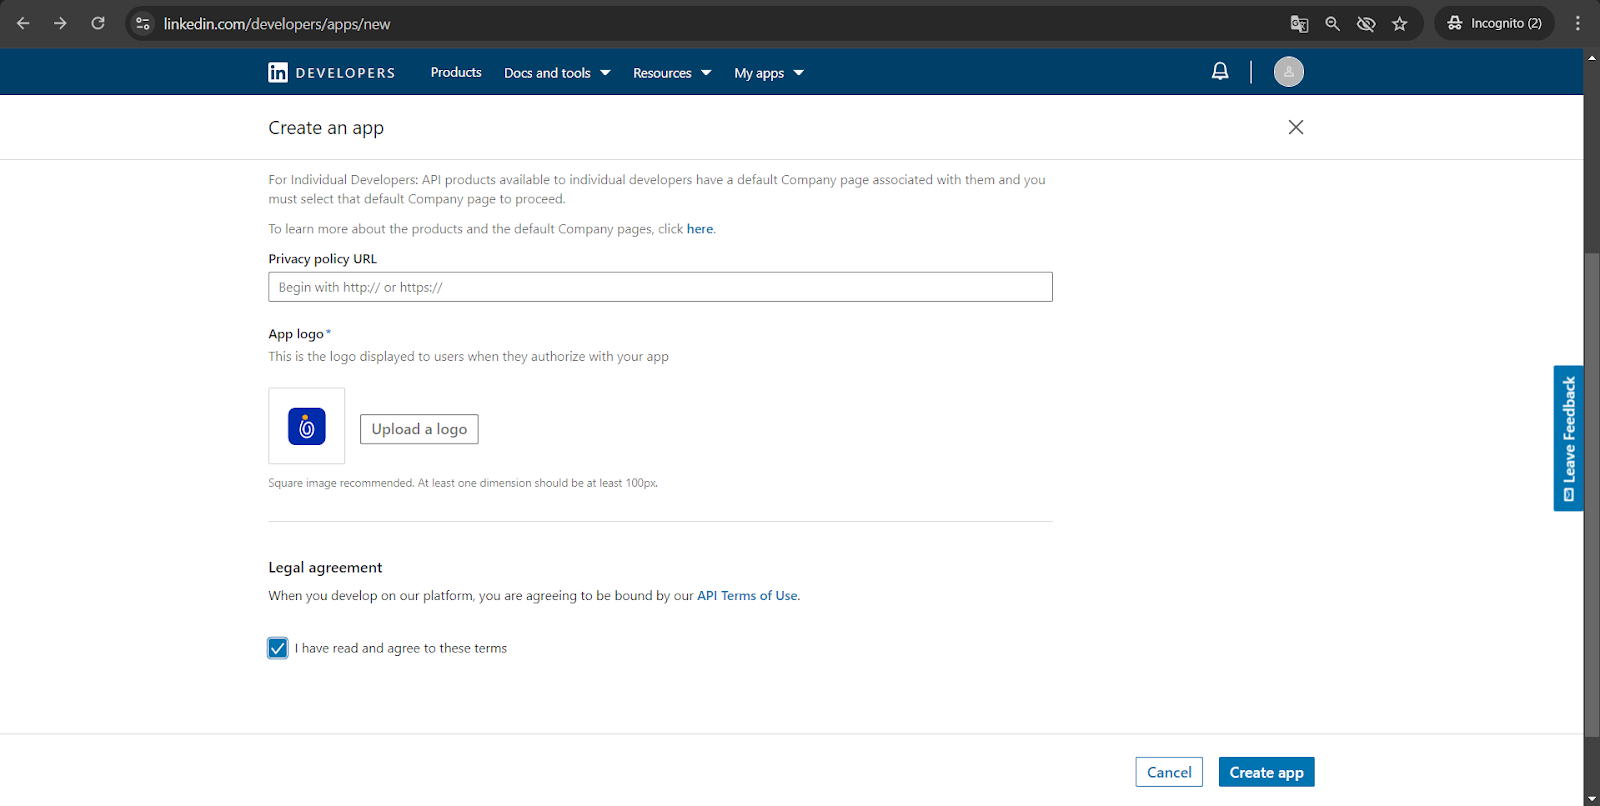Open the Incognito (2) profile indicator
1600x806 pixels.
click(x=1494, y=23)
